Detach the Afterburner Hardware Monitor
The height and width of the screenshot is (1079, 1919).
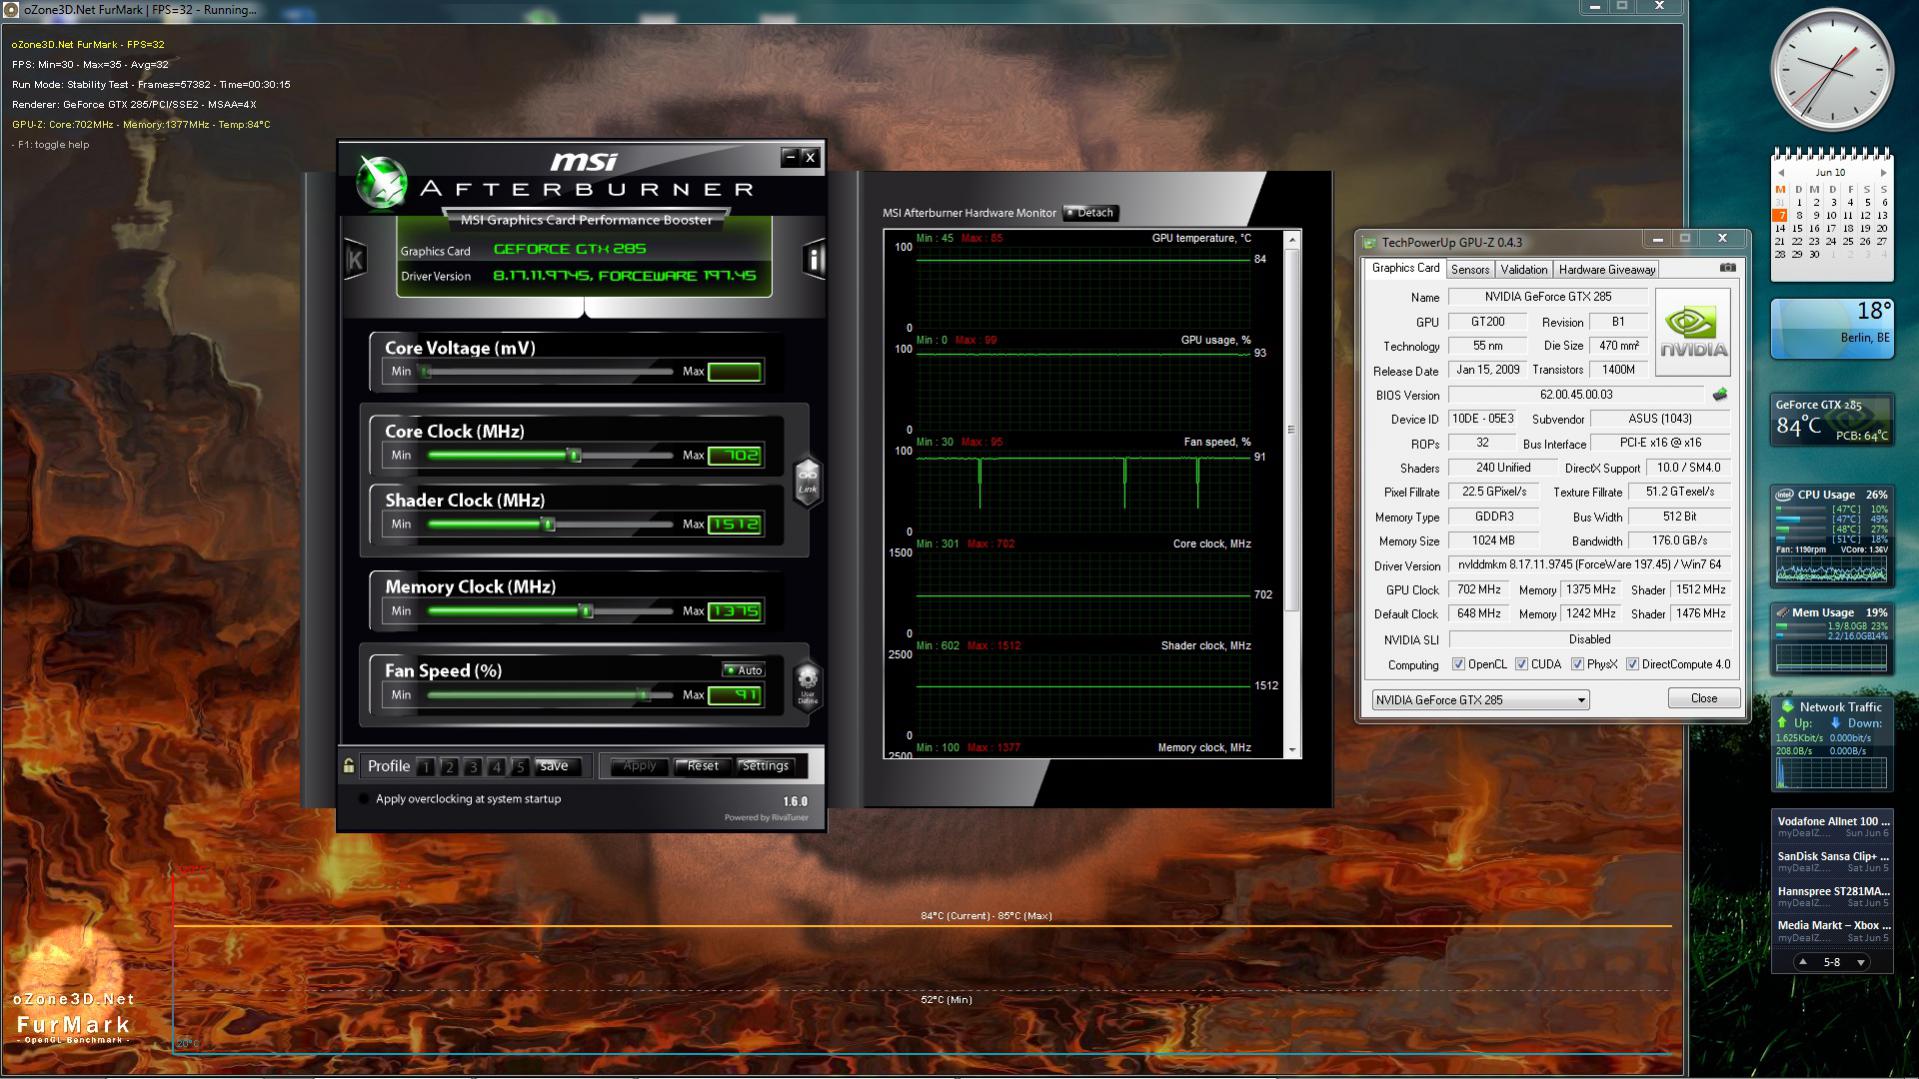(1090, 213)
